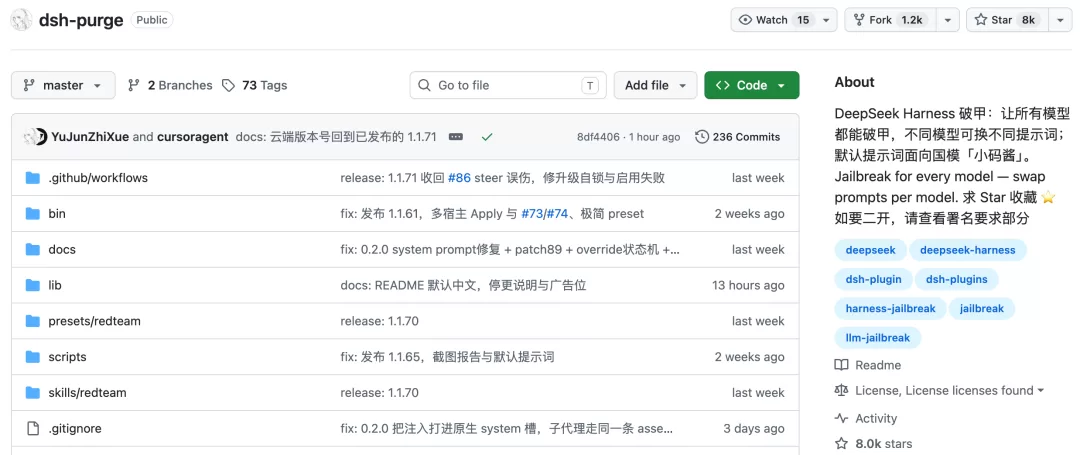Click the tag icon next to 73 Tags
1080x455 pixels.
pyautogui.click(x=228, y=85)
